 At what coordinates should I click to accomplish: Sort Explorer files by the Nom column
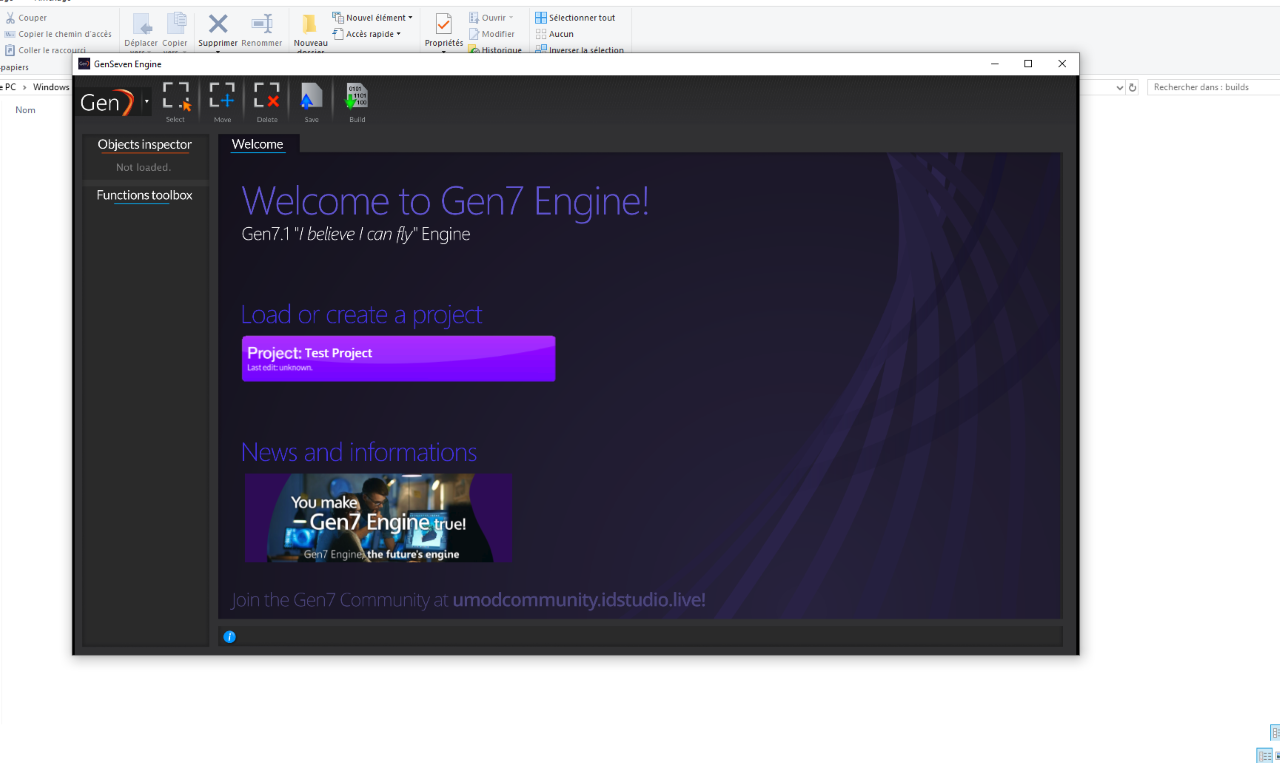coord(25,110)
